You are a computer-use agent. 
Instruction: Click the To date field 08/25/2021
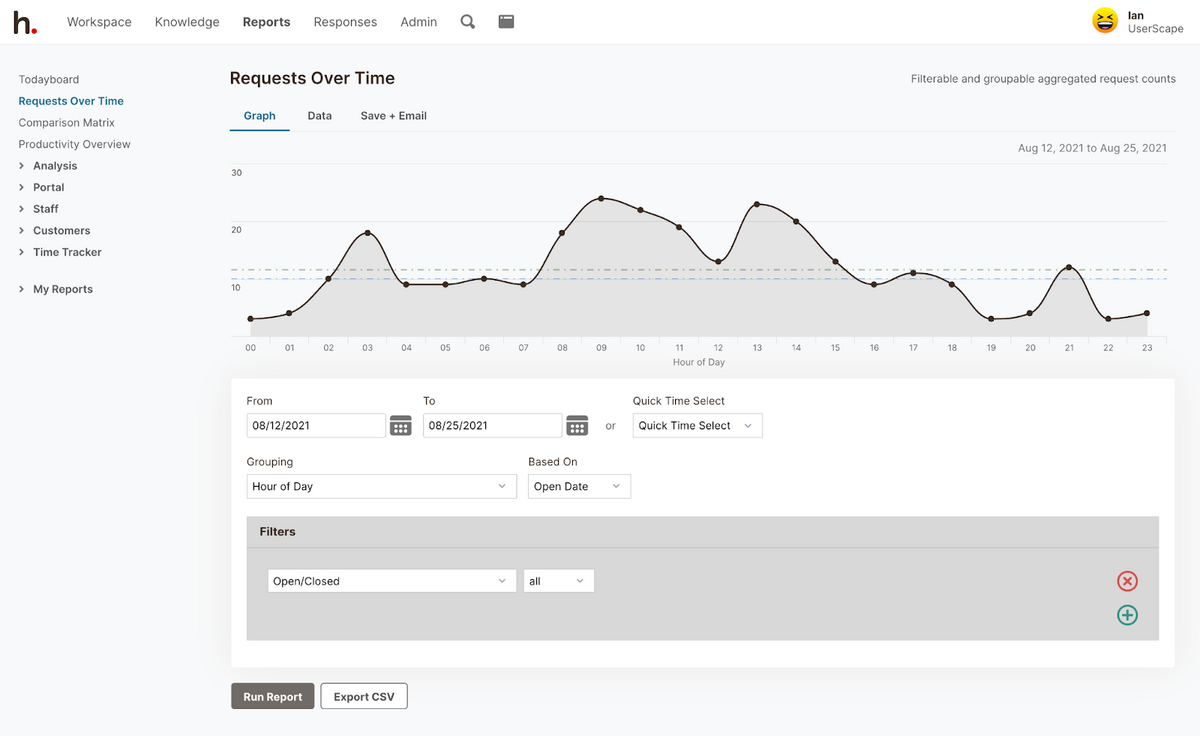[x=492, y=425]
